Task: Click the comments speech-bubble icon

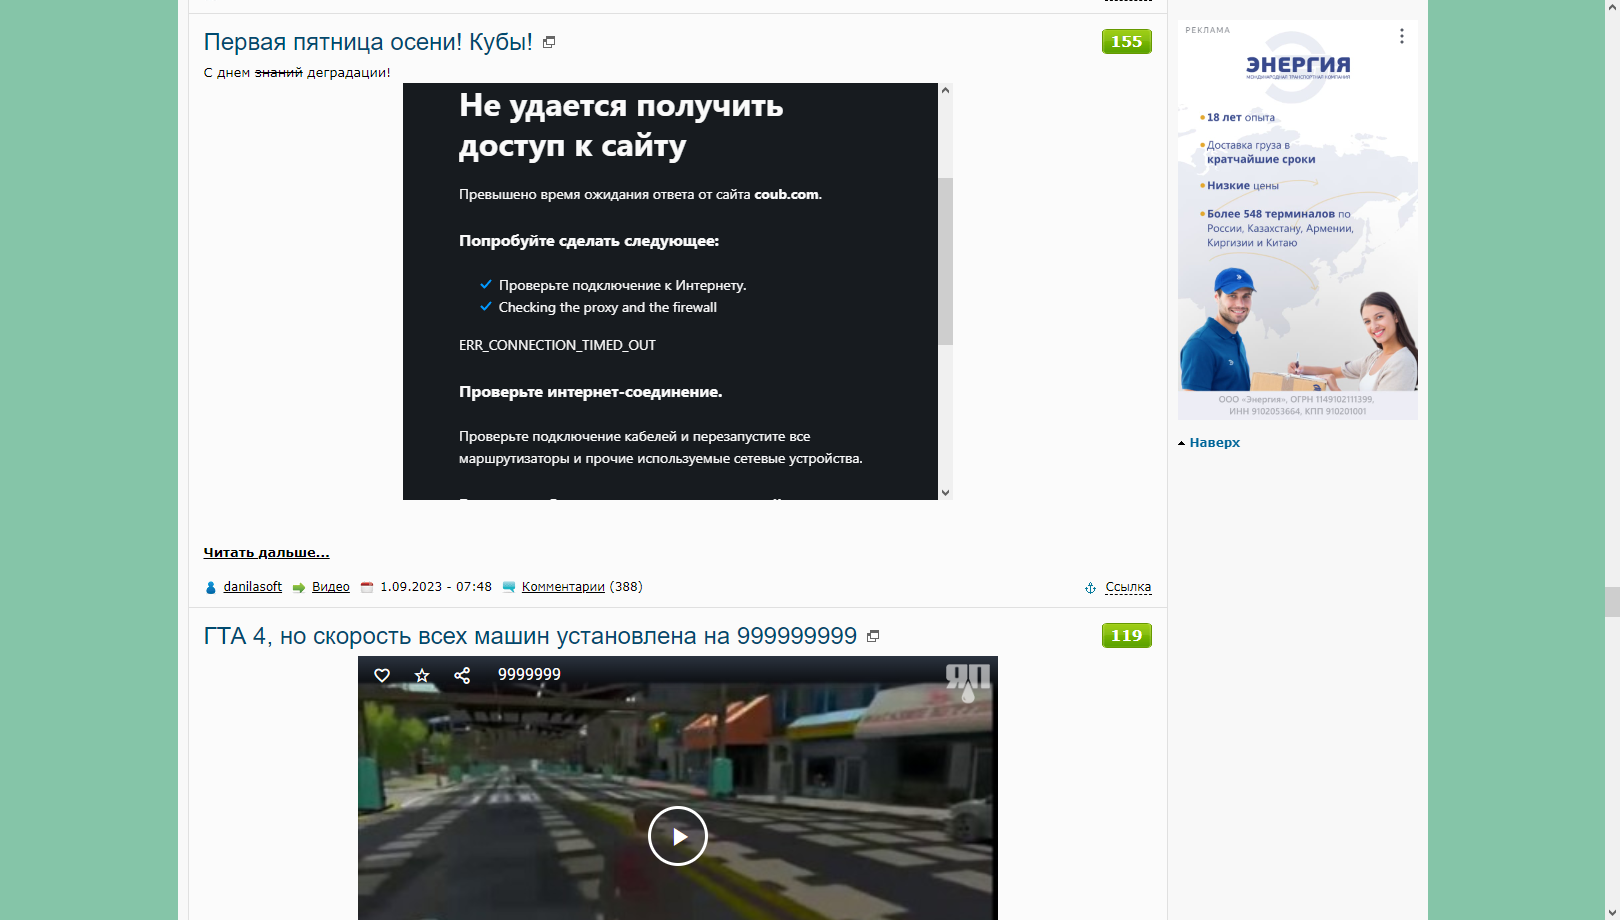Action: pyautogui.click(x=509, y=587)
